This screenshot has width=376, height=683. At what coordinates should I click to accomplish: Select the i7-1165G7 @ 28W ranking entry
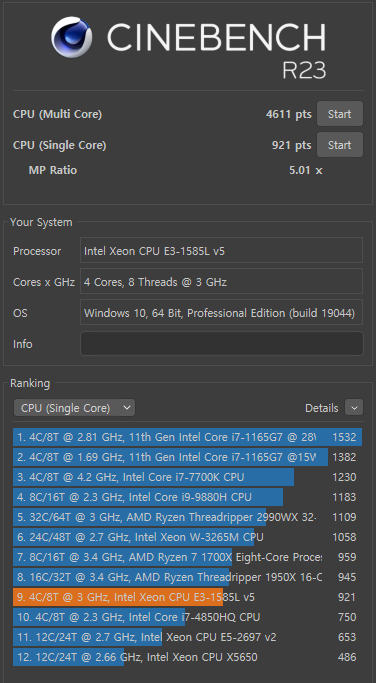tap(187, 437)
